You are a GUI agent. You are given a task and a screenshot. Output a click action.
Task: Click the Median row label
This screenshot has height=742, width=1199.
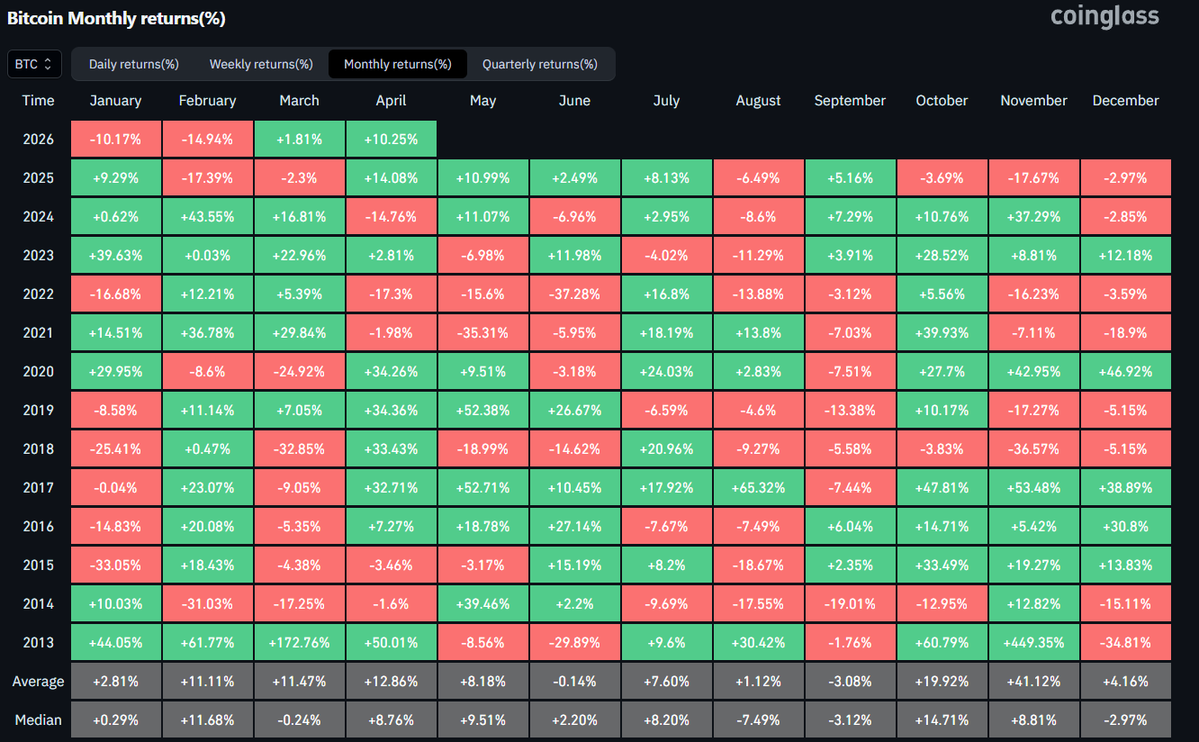point(38,720)
